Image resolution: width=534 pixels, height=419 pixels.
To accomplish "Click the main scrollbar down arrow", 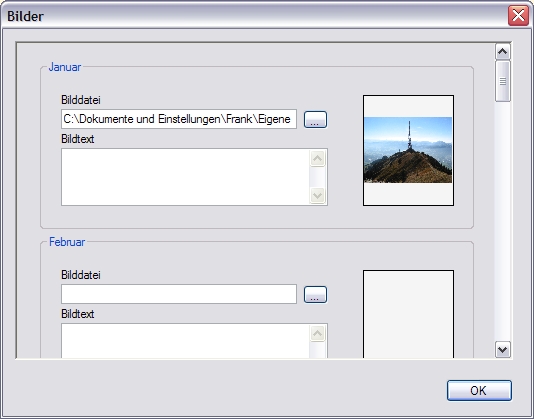I will tap(503, 350).
